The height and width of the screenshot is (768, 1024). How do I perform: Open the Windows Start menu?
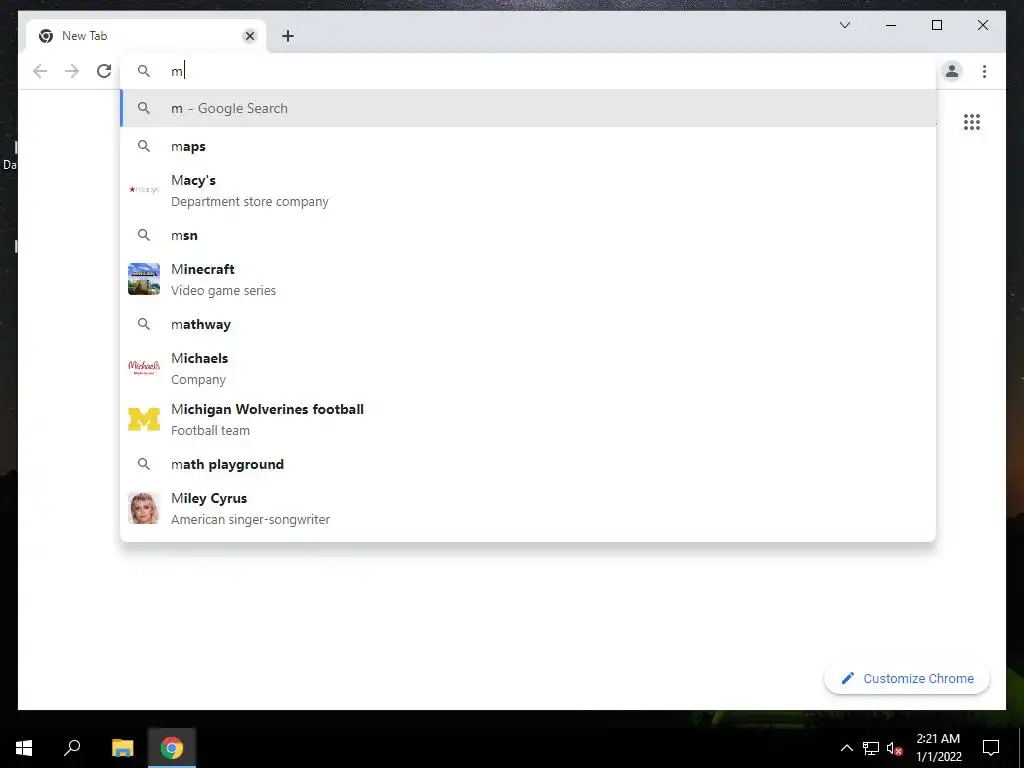(x=24, y=748)
